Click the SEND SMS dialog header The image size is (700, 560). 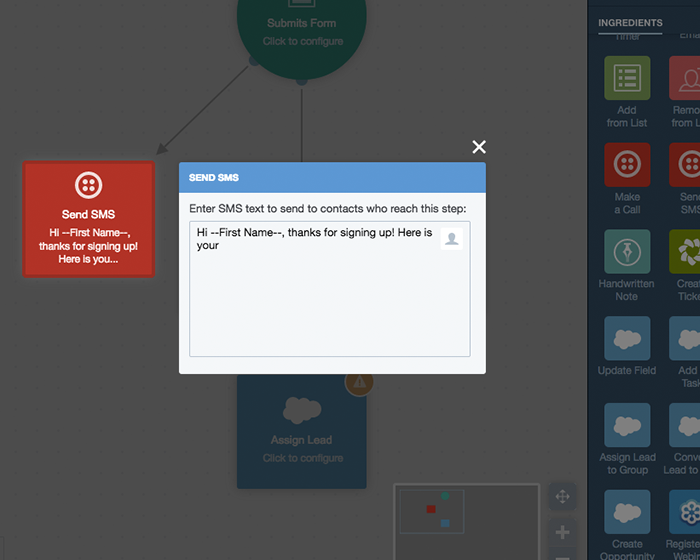click(332, 178)
